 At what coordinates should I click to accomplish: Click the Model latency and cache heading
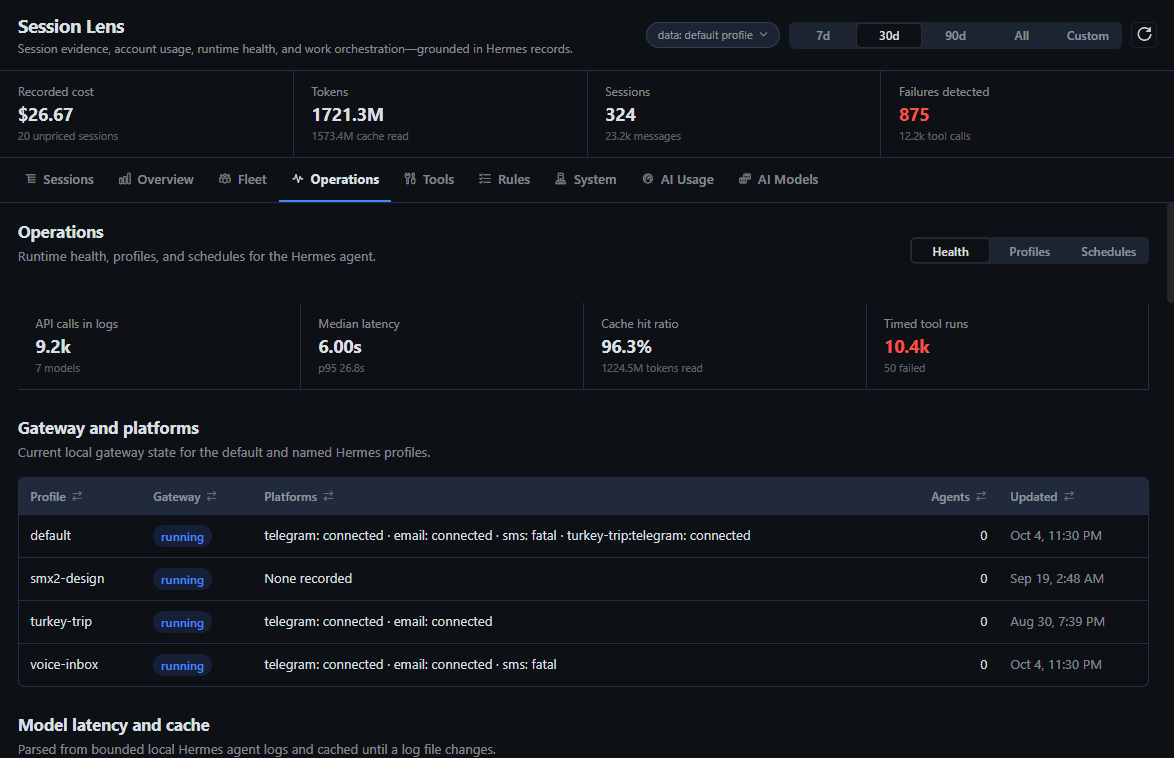coord(114,725)
